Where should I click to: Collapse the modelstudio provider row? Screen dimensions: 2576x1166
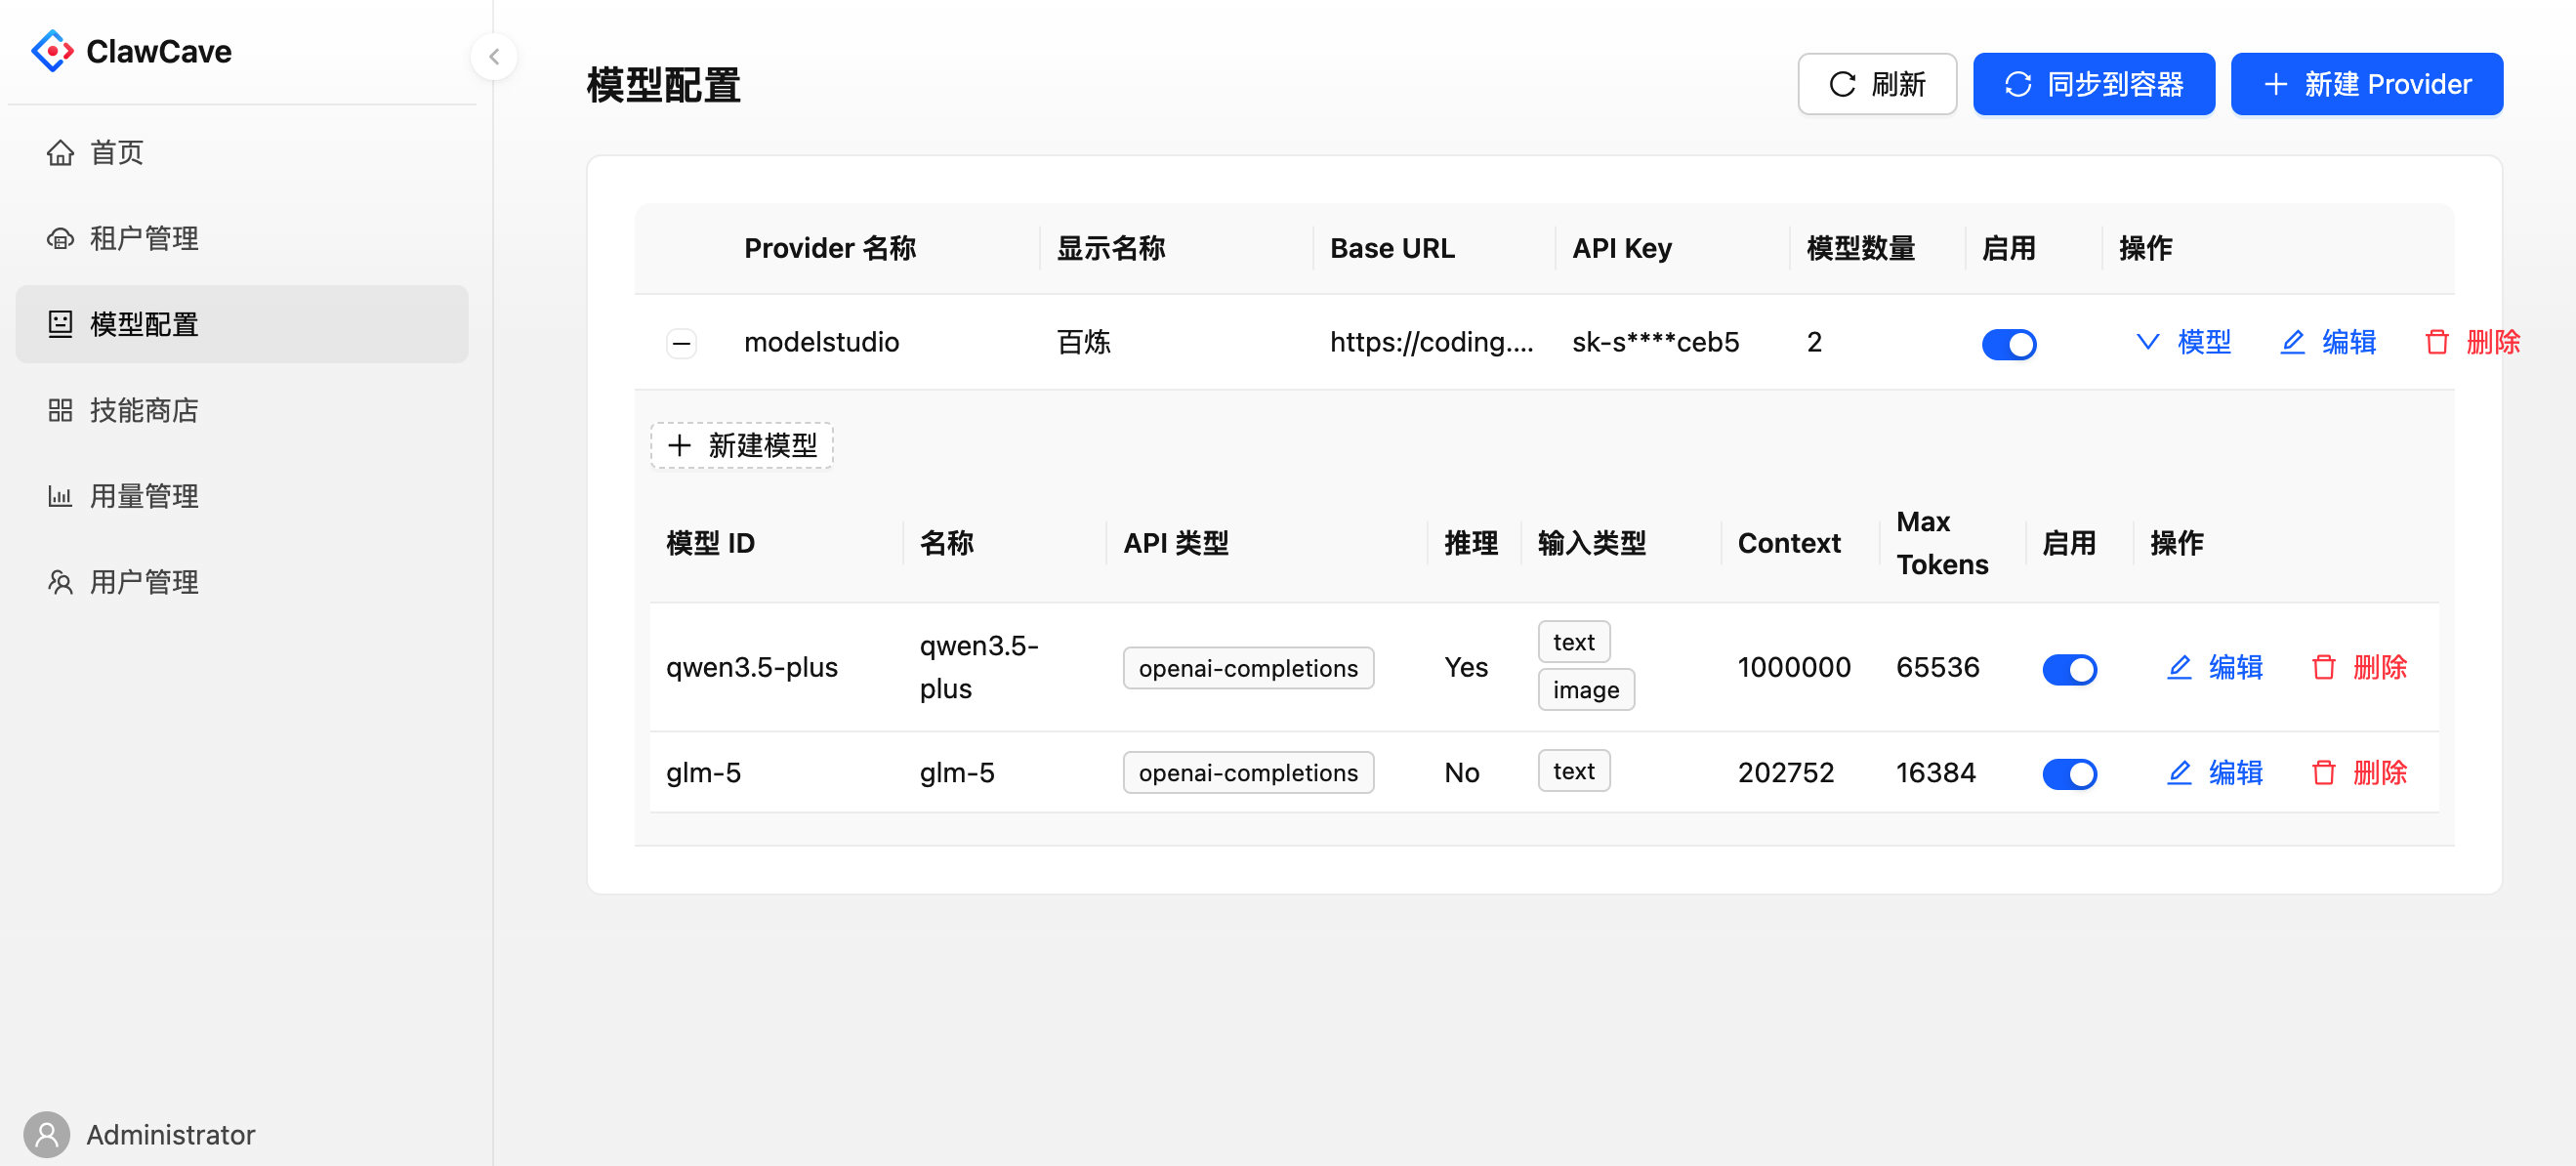[x=681, y=343]
